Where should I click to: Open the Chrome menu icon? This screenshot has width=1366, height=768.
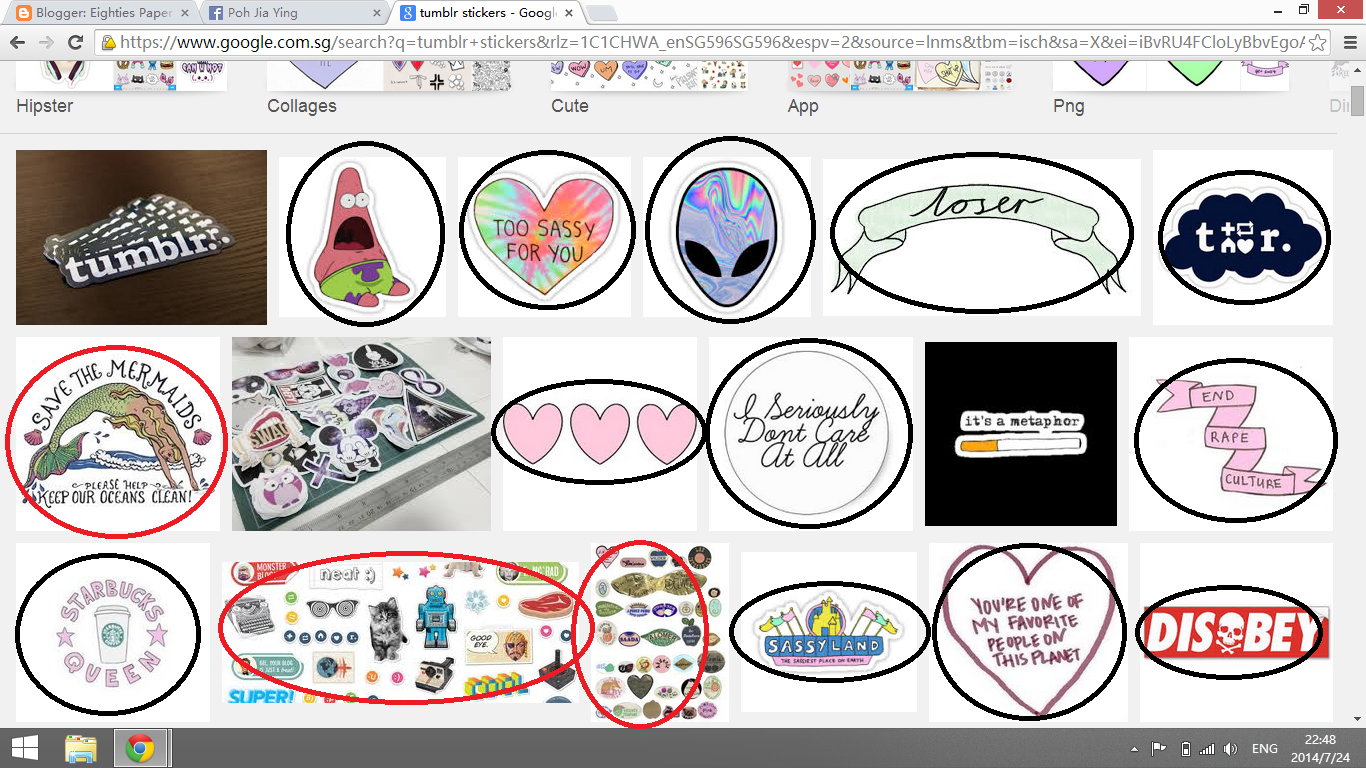pos(1348,44)
